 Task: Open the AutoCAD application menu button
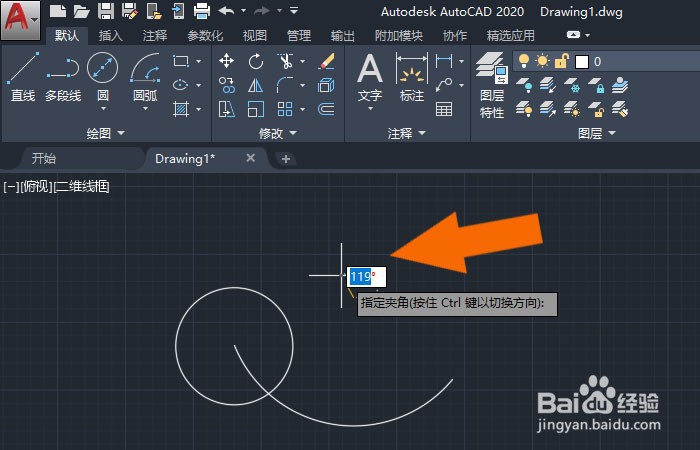click(x=20, y=20)
